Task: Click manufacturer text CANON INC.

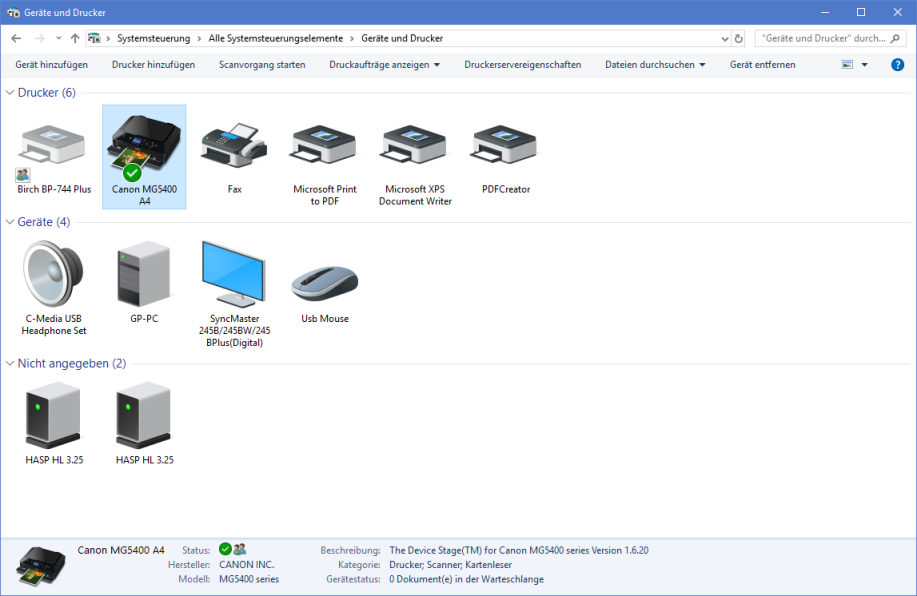Action: (x=246, y=565)
